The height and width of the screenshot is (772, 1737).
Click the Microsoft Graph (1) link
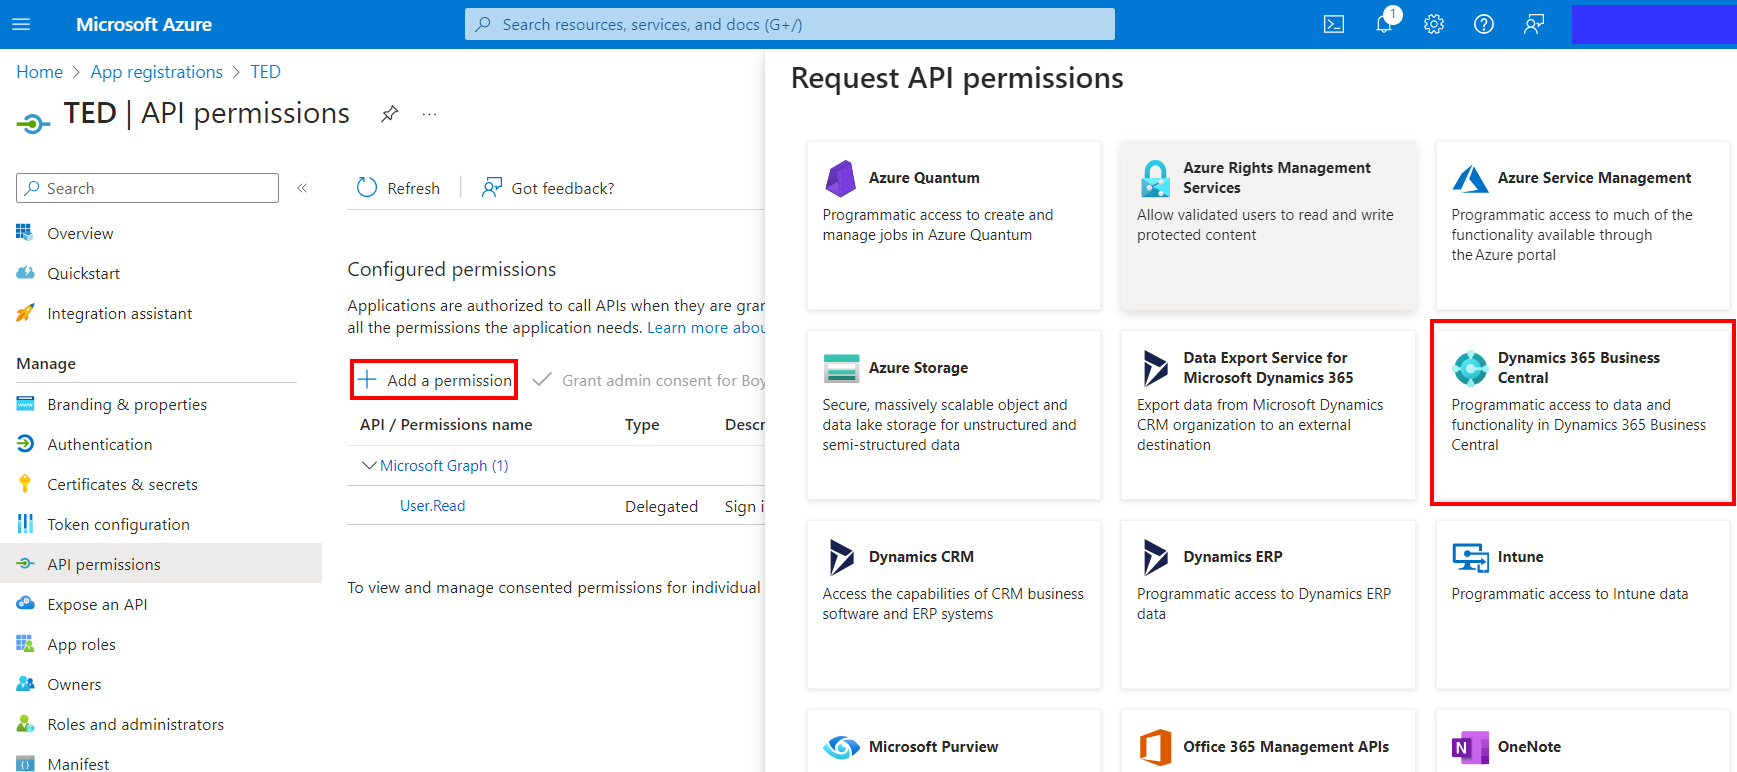(444, 466)
